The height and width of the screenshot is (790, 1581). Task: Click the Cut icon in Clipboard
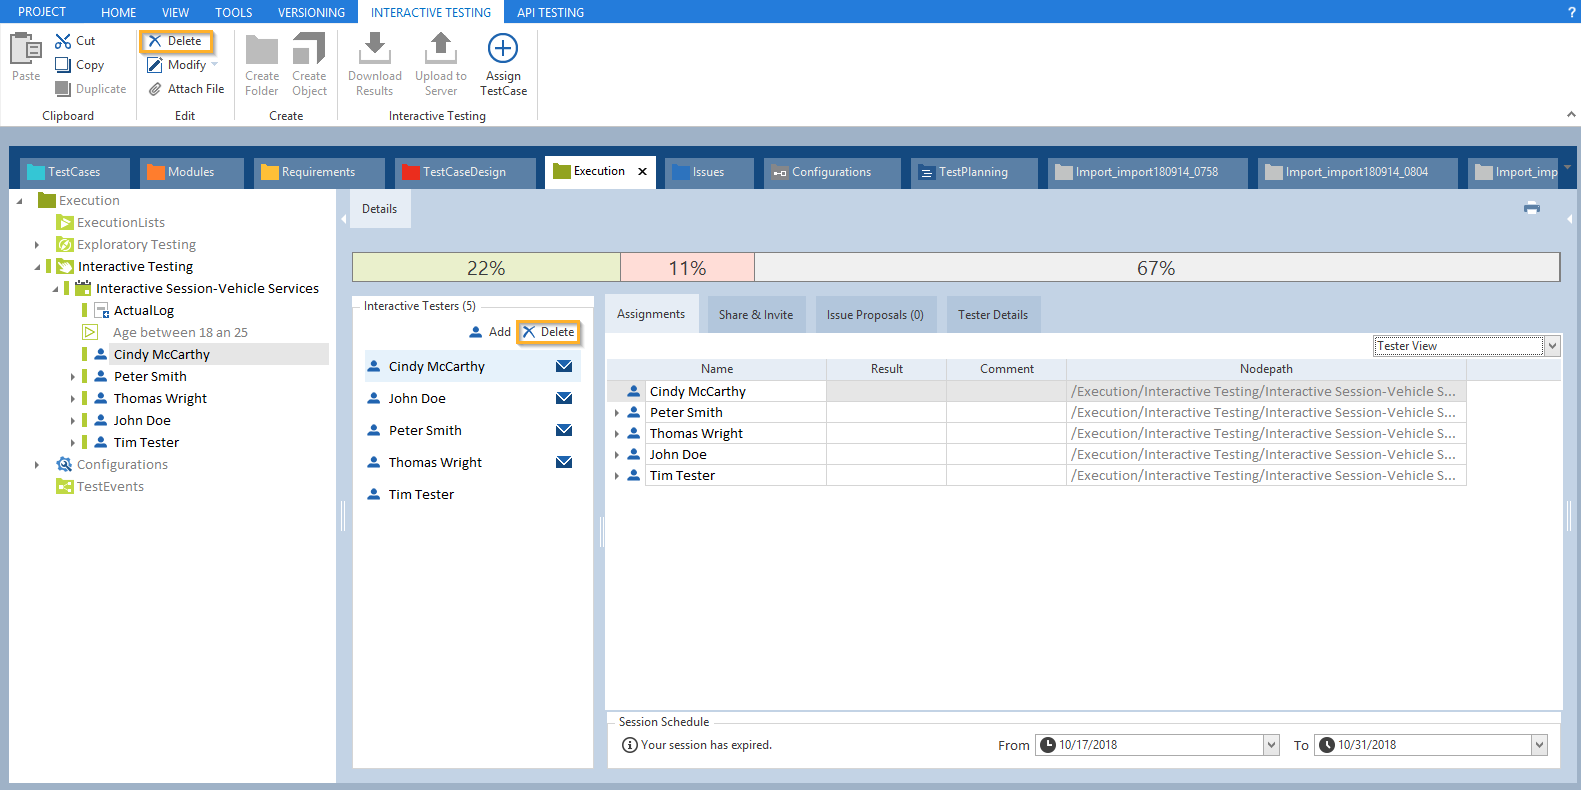pyautogui.click(x=63, y=41)
